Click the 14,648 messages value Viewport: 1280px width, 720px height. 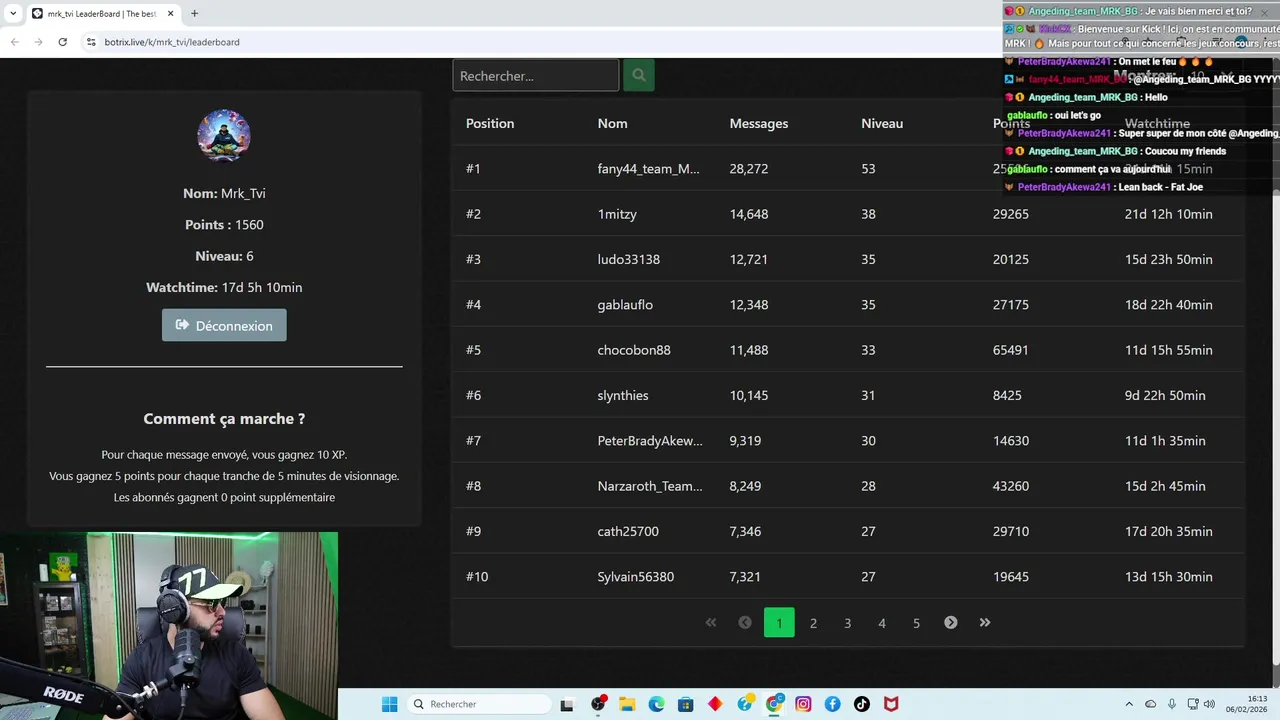pyautogui.click(x=749, y=214)
